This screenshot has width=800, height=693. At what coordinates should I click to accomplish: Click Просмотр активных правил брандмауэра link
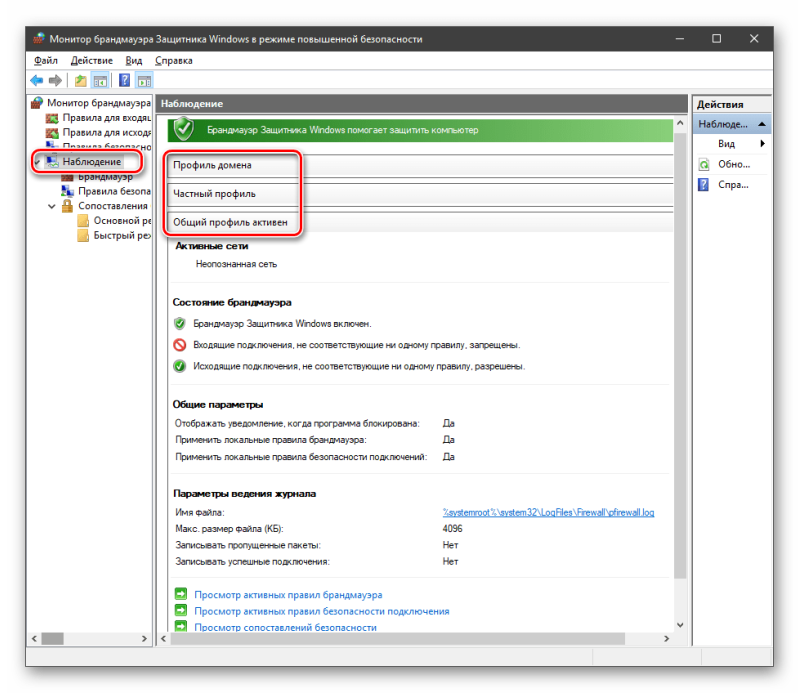[288, 595]
